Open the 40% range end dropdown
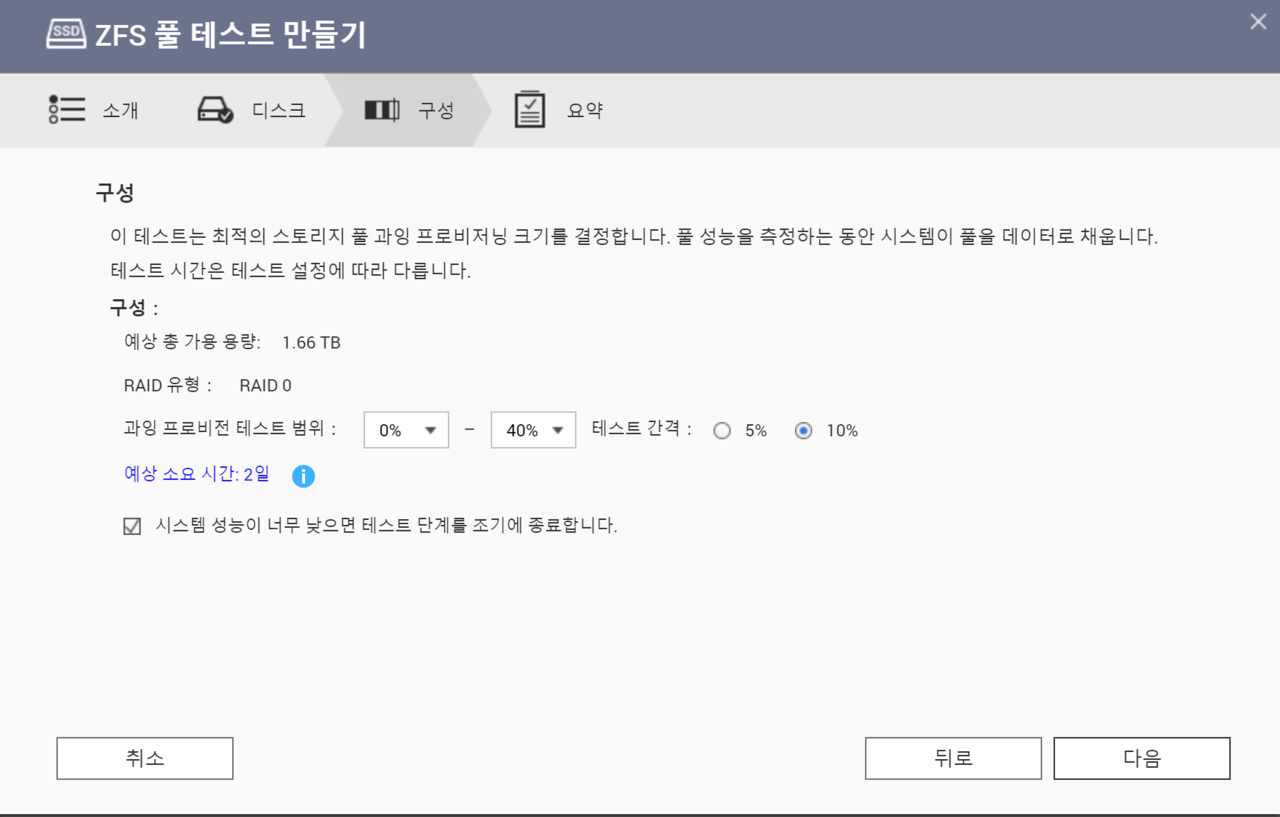This screenshot has height=817, width=1280. coord(533,430)
